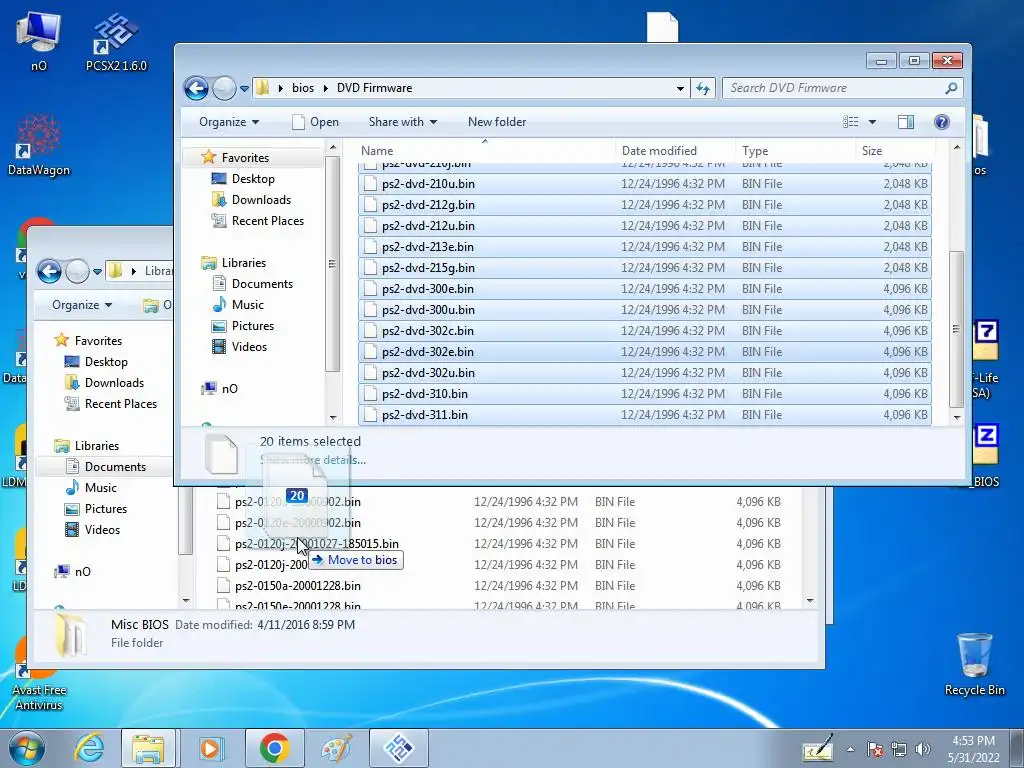Viewport: 1024px width, 768px height.
Task: Open recent pages dropdown next to Forward arrow
Action: (244, 88)
